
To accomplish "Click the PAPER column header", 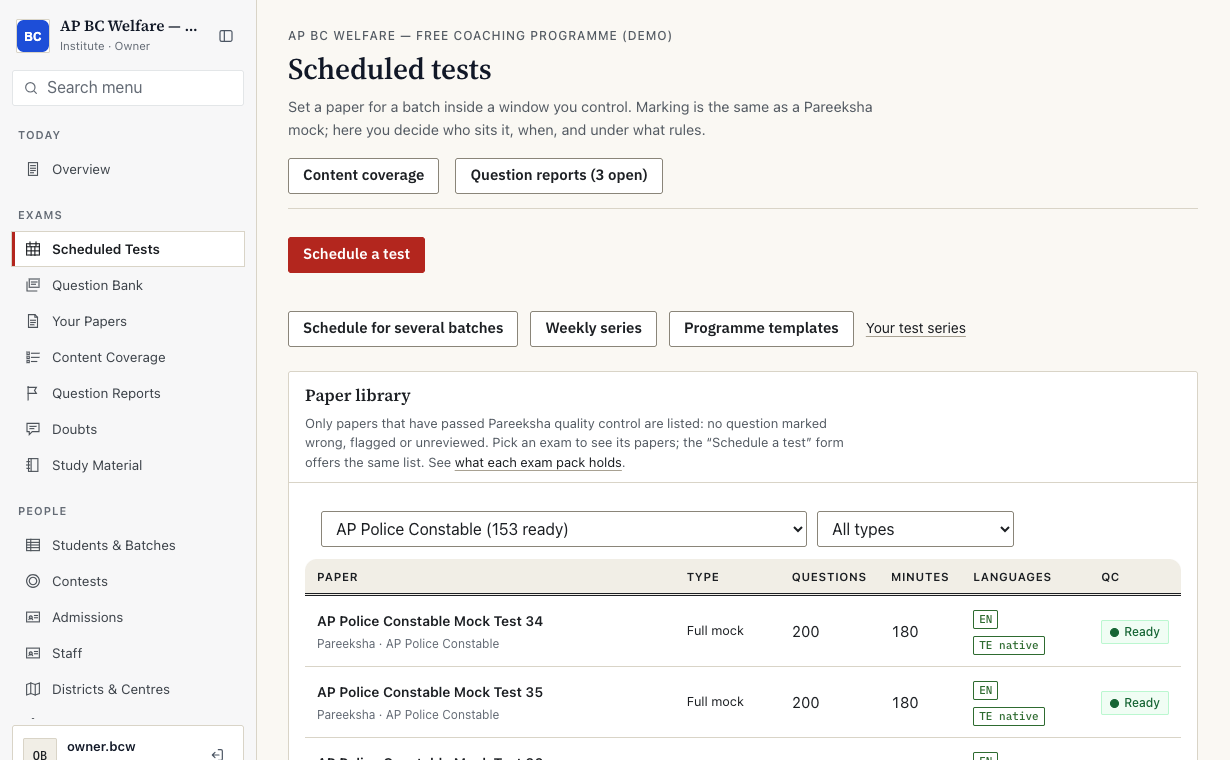I will click(x=337, y=577).
